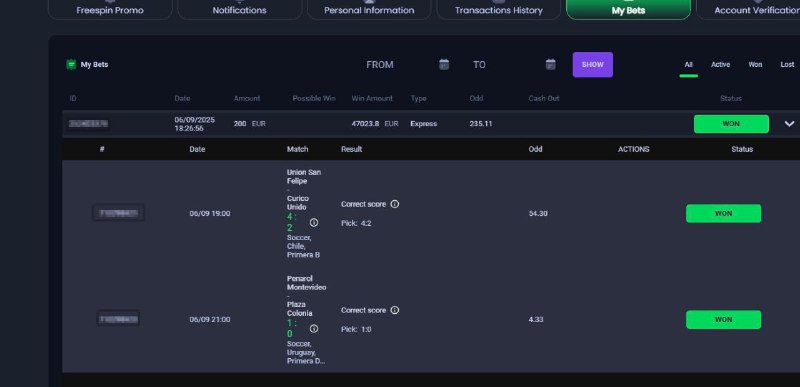Open Transactions History tab
The image size is (800, 387).
[498, 10]
